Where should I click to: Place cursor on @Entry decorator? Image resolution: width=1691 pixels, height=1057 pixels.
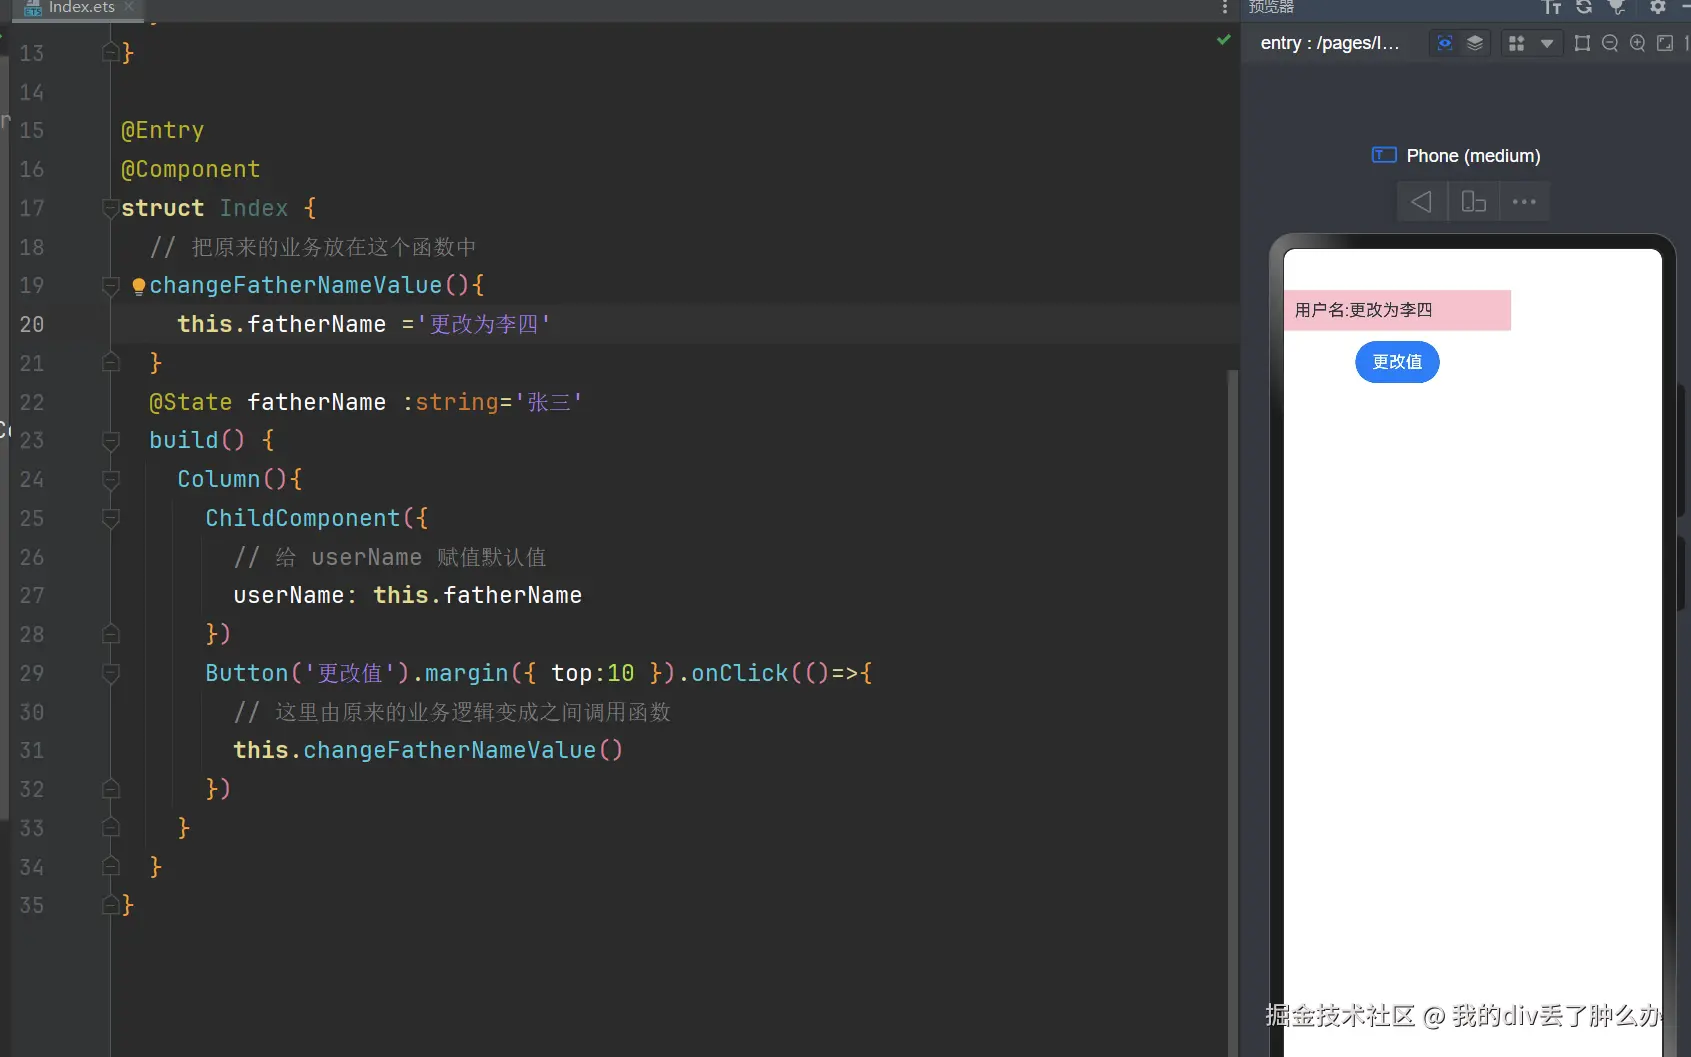pos(162,131)
